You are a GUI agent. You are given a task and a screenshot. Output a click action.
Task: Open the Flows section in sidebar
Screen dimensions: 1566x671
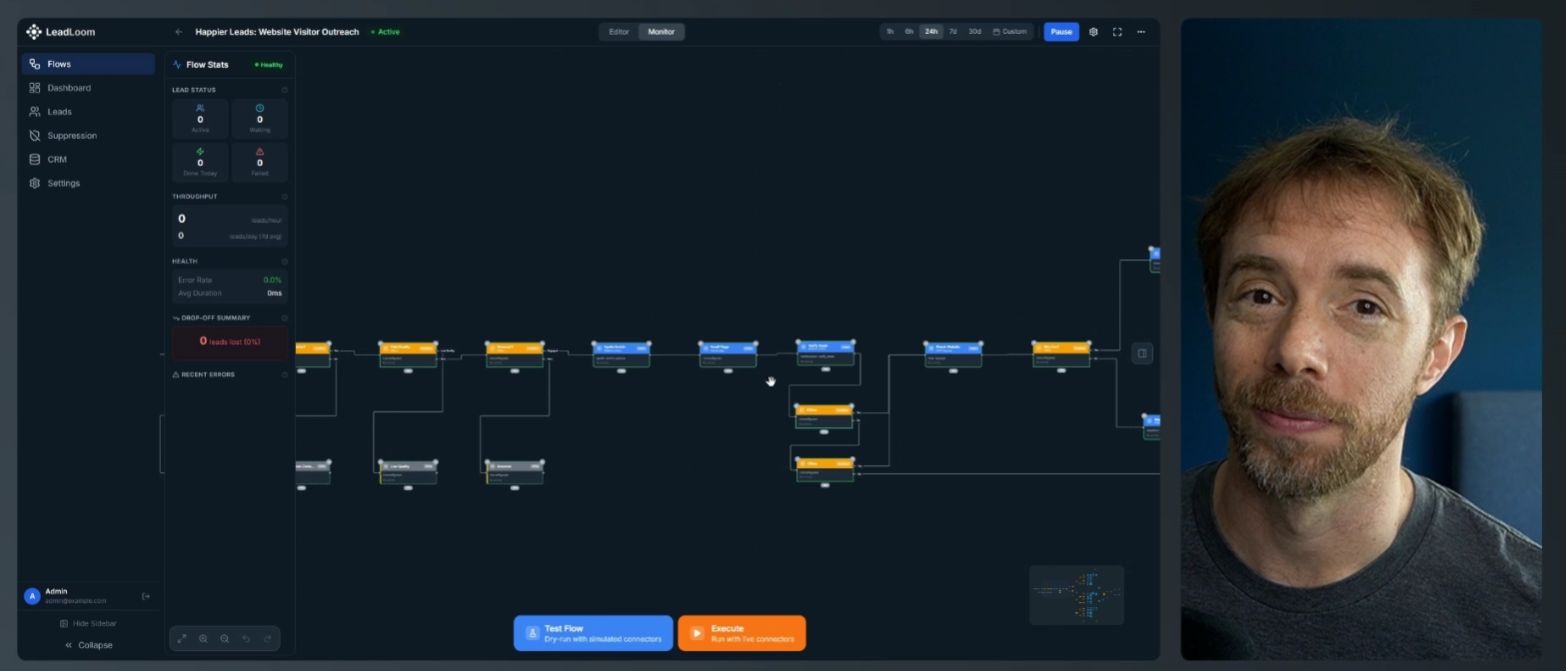(88, 64)
